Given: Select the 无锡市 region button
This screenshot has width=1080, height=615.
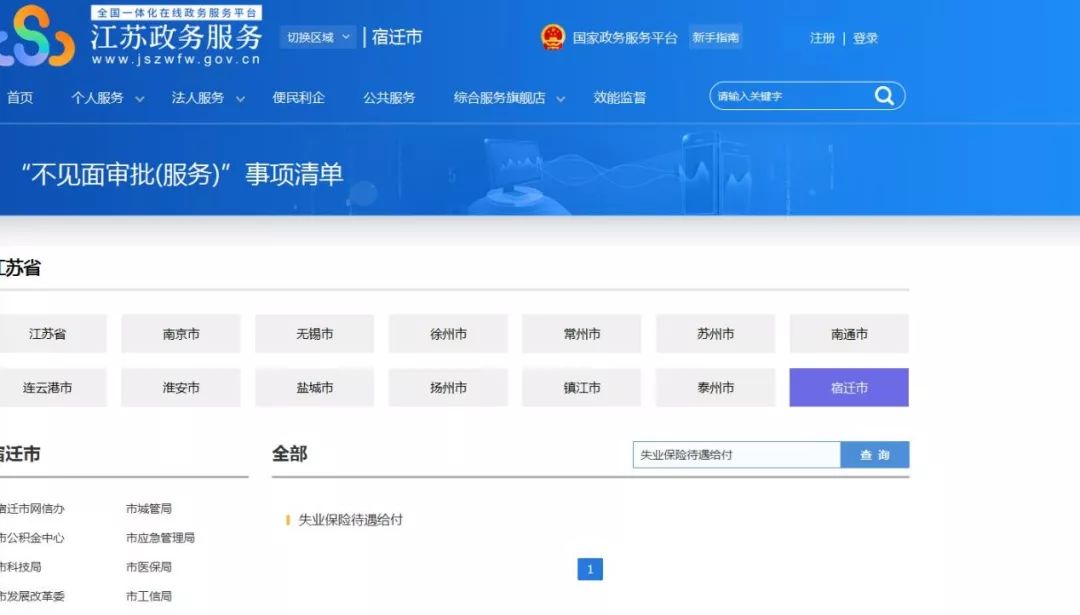Looking at the screenshot, I should tap(315, 333).
